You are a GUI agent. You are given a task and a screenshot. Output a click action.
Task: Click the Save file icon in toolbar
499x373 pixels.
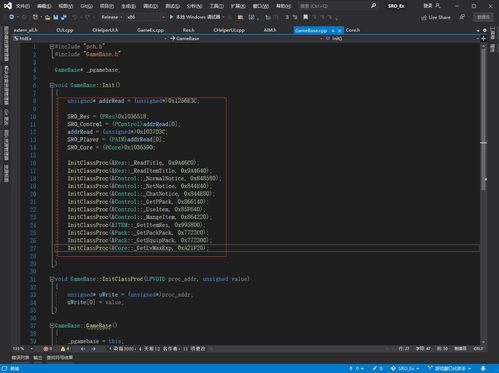55,17
